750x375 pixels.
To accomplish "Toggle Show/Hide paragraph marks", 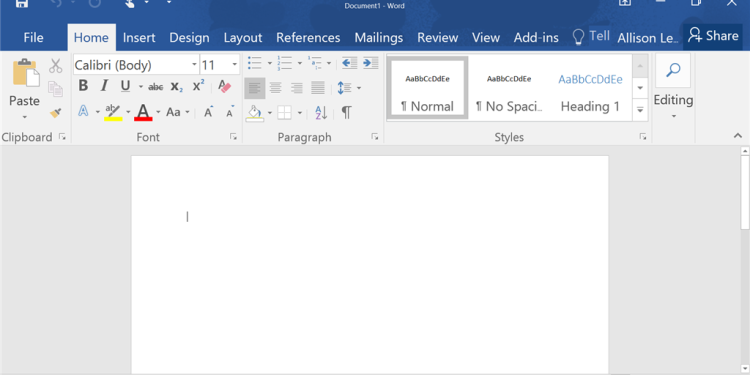I will pos(346,113).
